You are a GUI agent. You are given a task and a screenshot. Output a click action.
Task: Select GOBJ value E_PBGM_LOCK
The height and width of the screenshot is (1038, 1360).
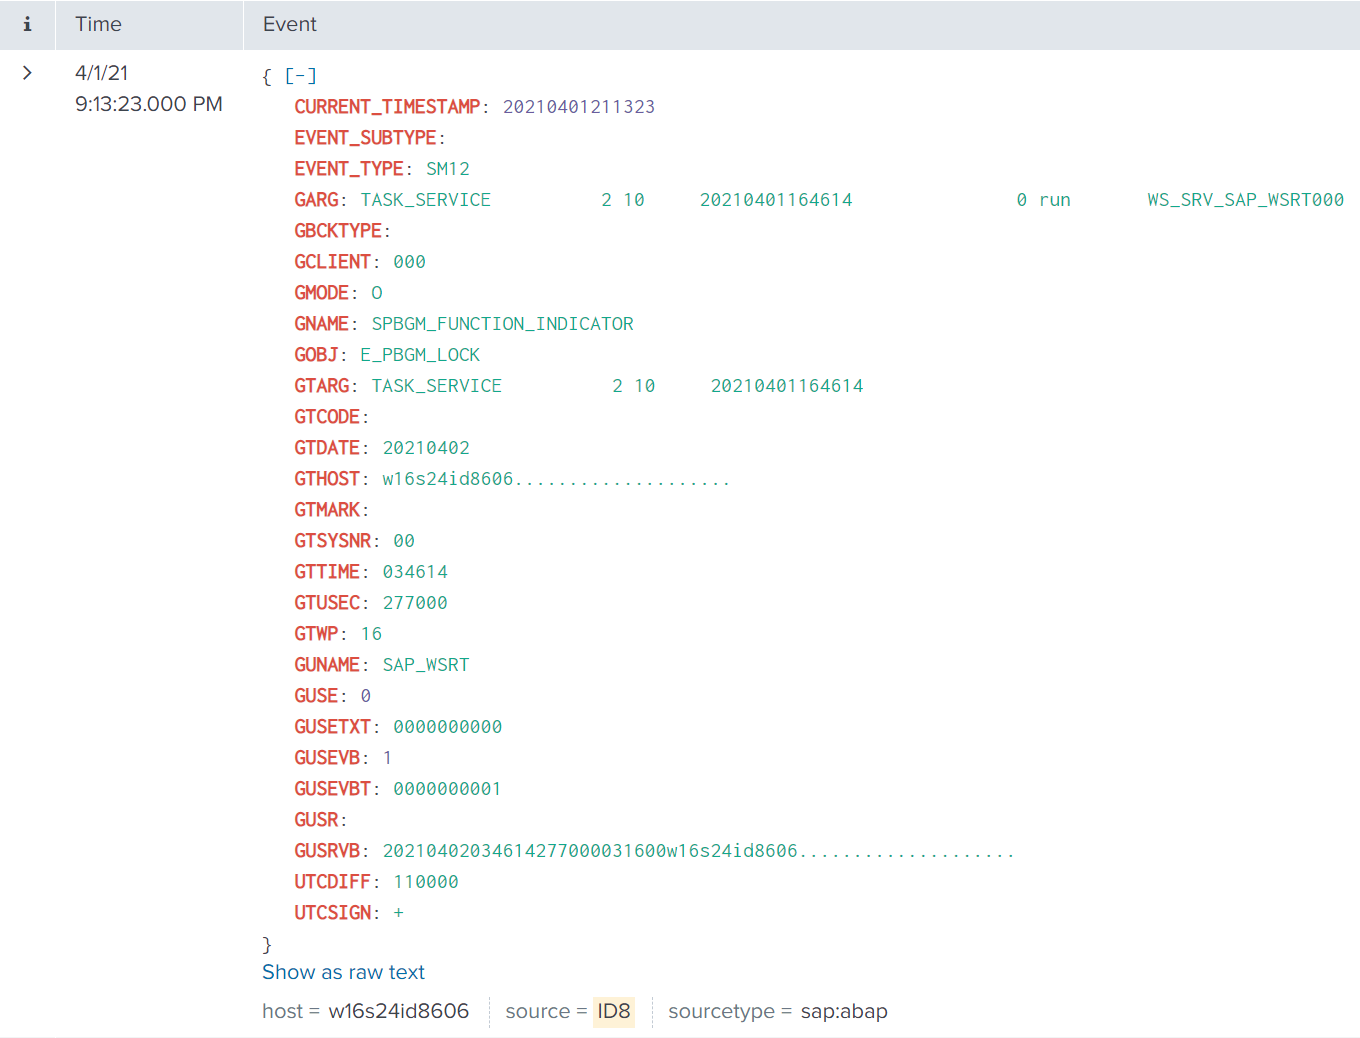(420, 355)
